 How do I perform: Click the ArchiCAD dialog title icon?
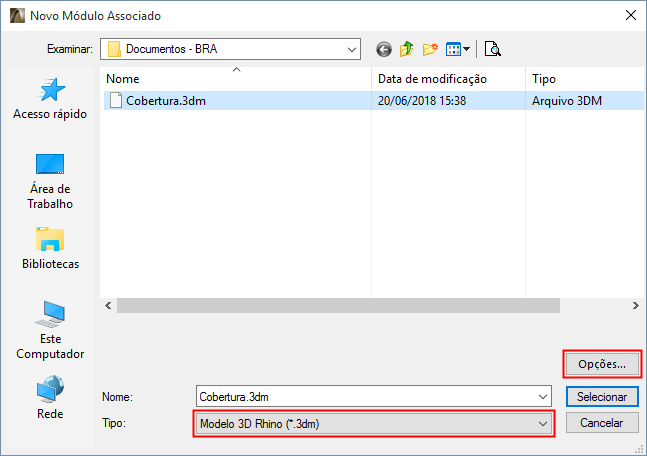click(17, 16)
